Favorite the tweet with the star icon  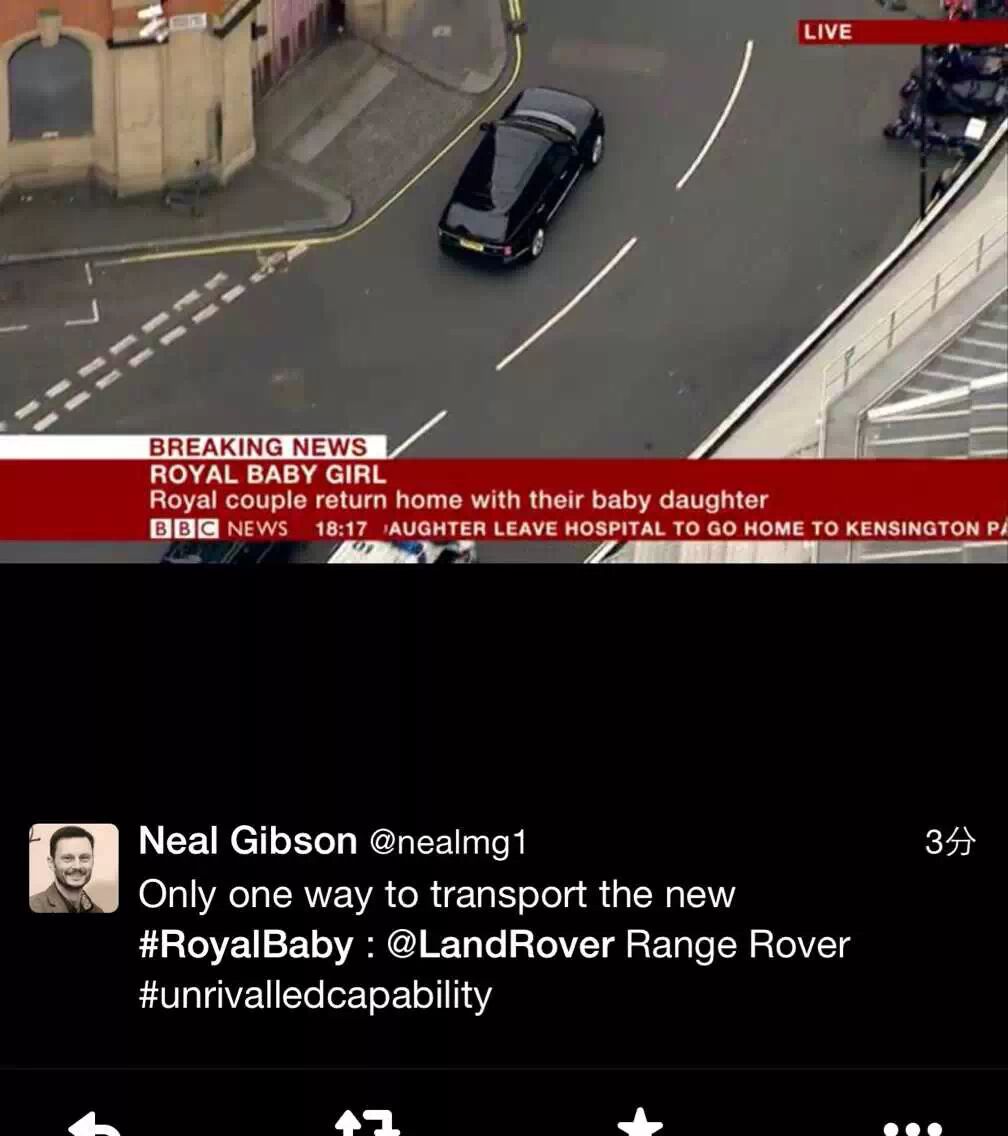point(640,1122)
